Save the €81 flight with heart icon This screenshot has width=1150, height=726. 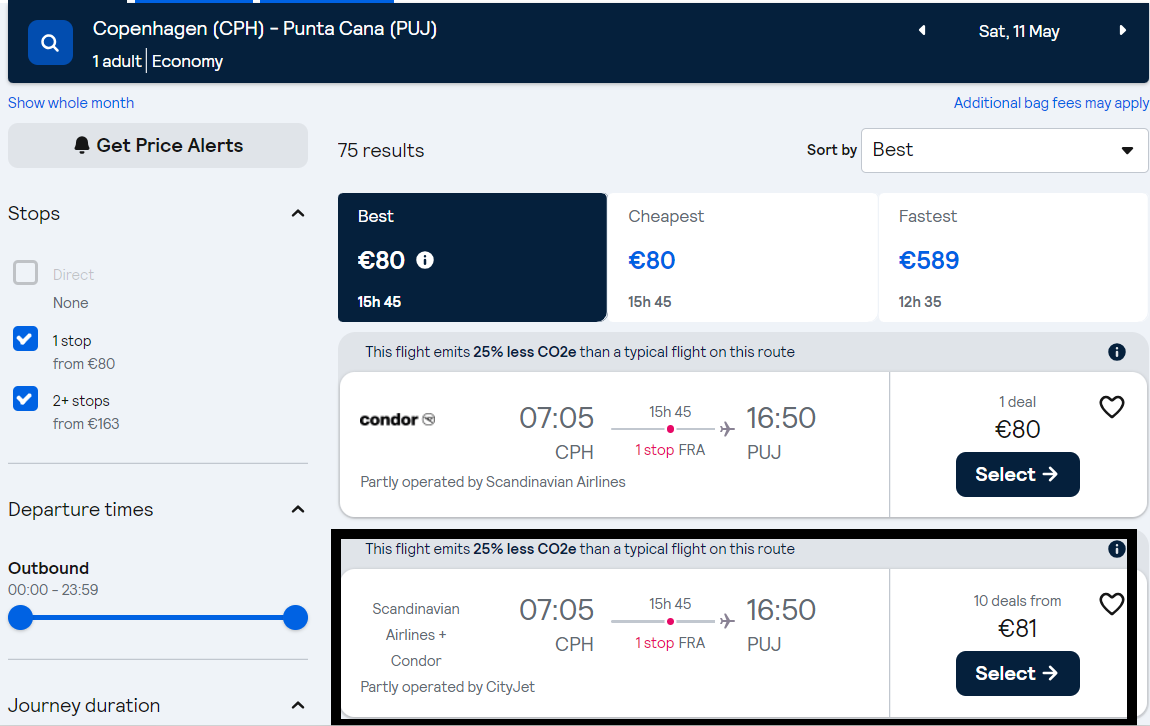point(1112,604)
